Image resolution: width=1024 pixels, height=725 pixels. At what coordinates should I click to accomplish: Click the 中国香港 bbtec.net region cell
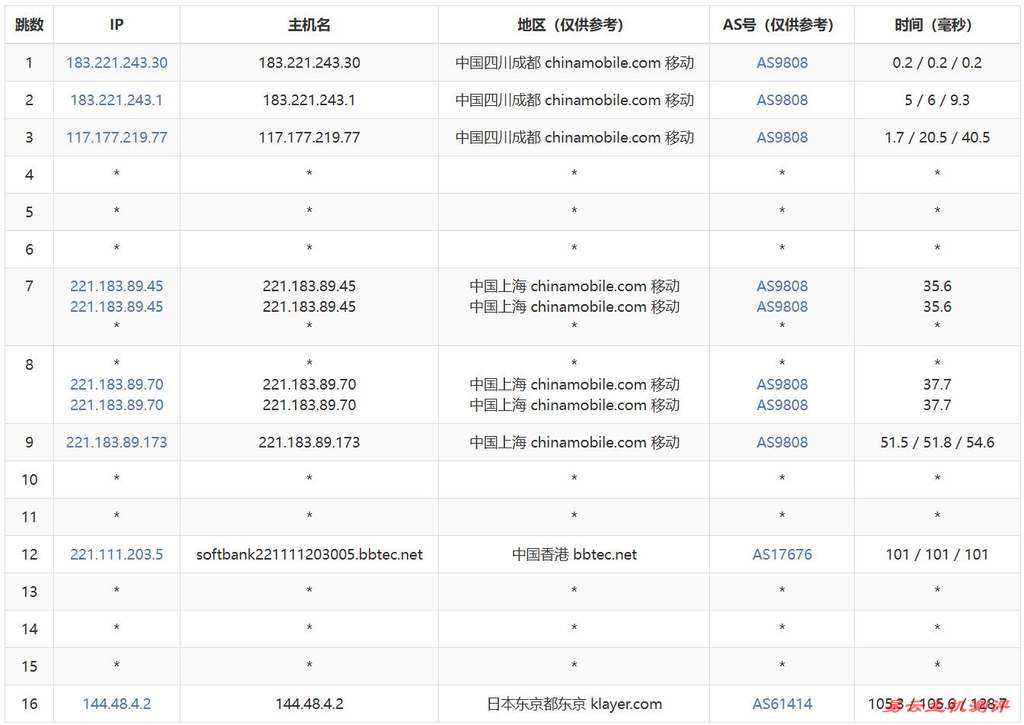click(574, 554)
